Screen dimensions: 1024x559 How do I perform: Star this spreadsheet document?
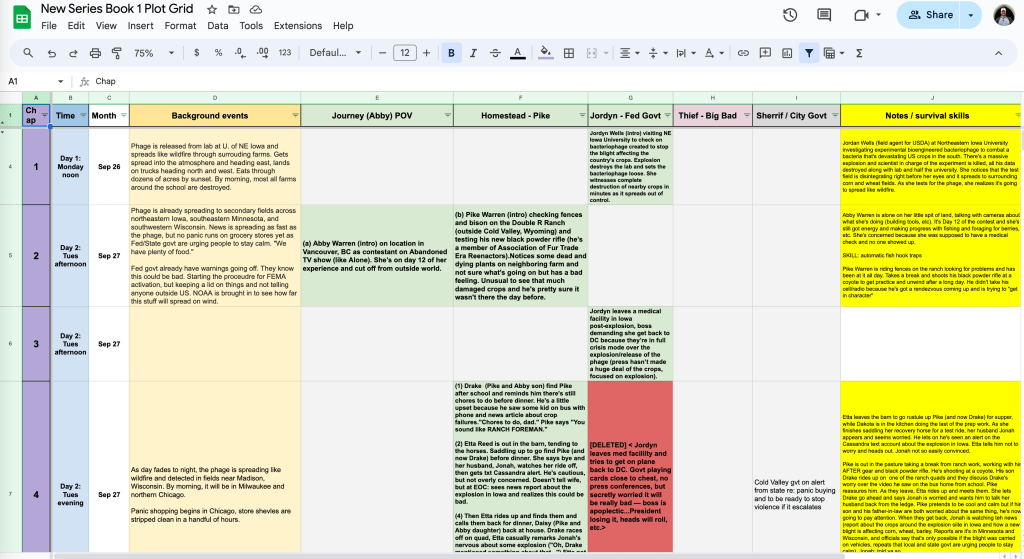pyautogui.click(x=212, y=9)
